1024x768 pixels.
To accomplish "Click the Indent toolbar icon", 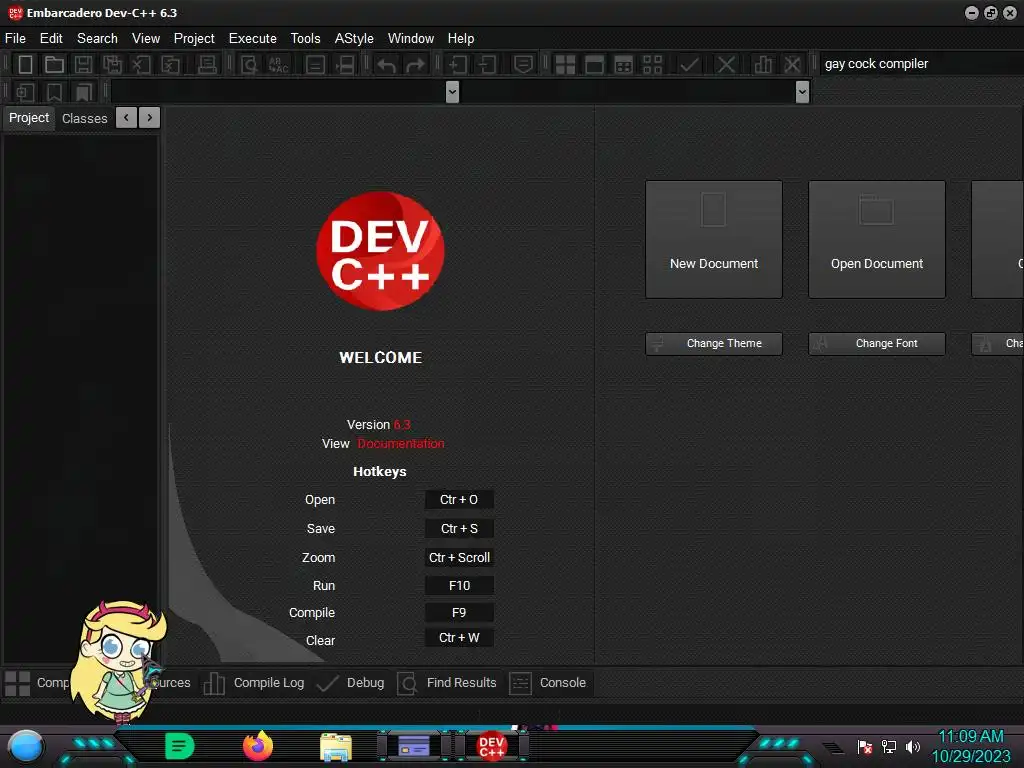I will pos(457,64).
